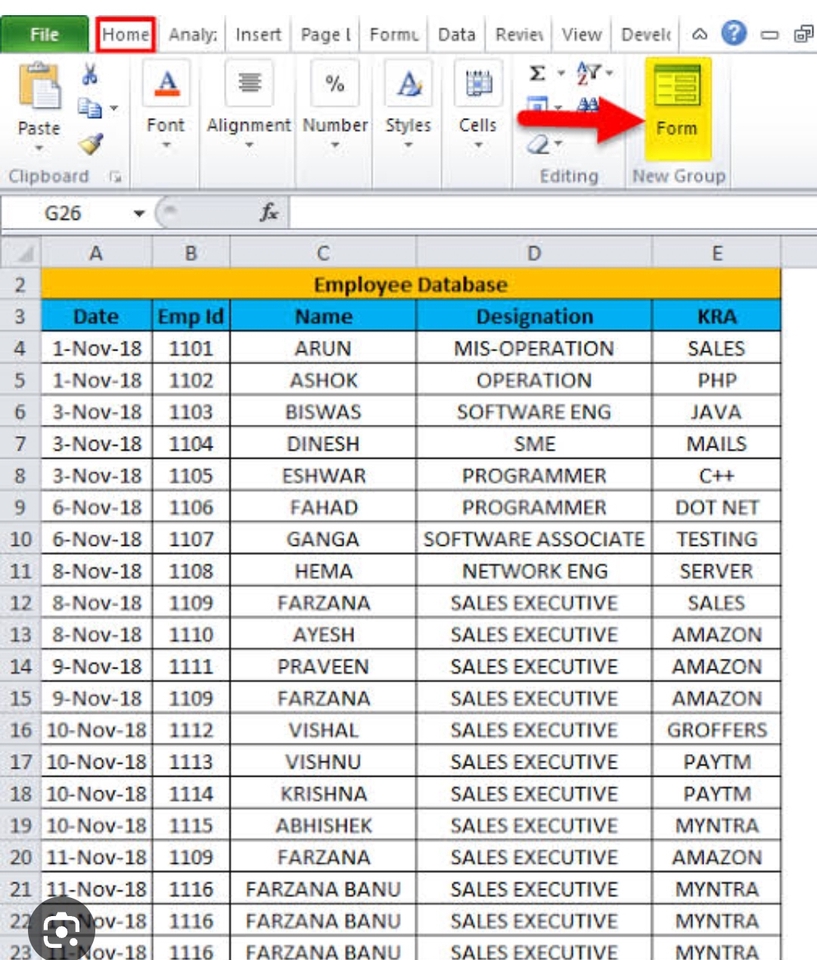Click the Name Box showing G26
Viewport: 817px width, 960px height.
coord(66,213)
